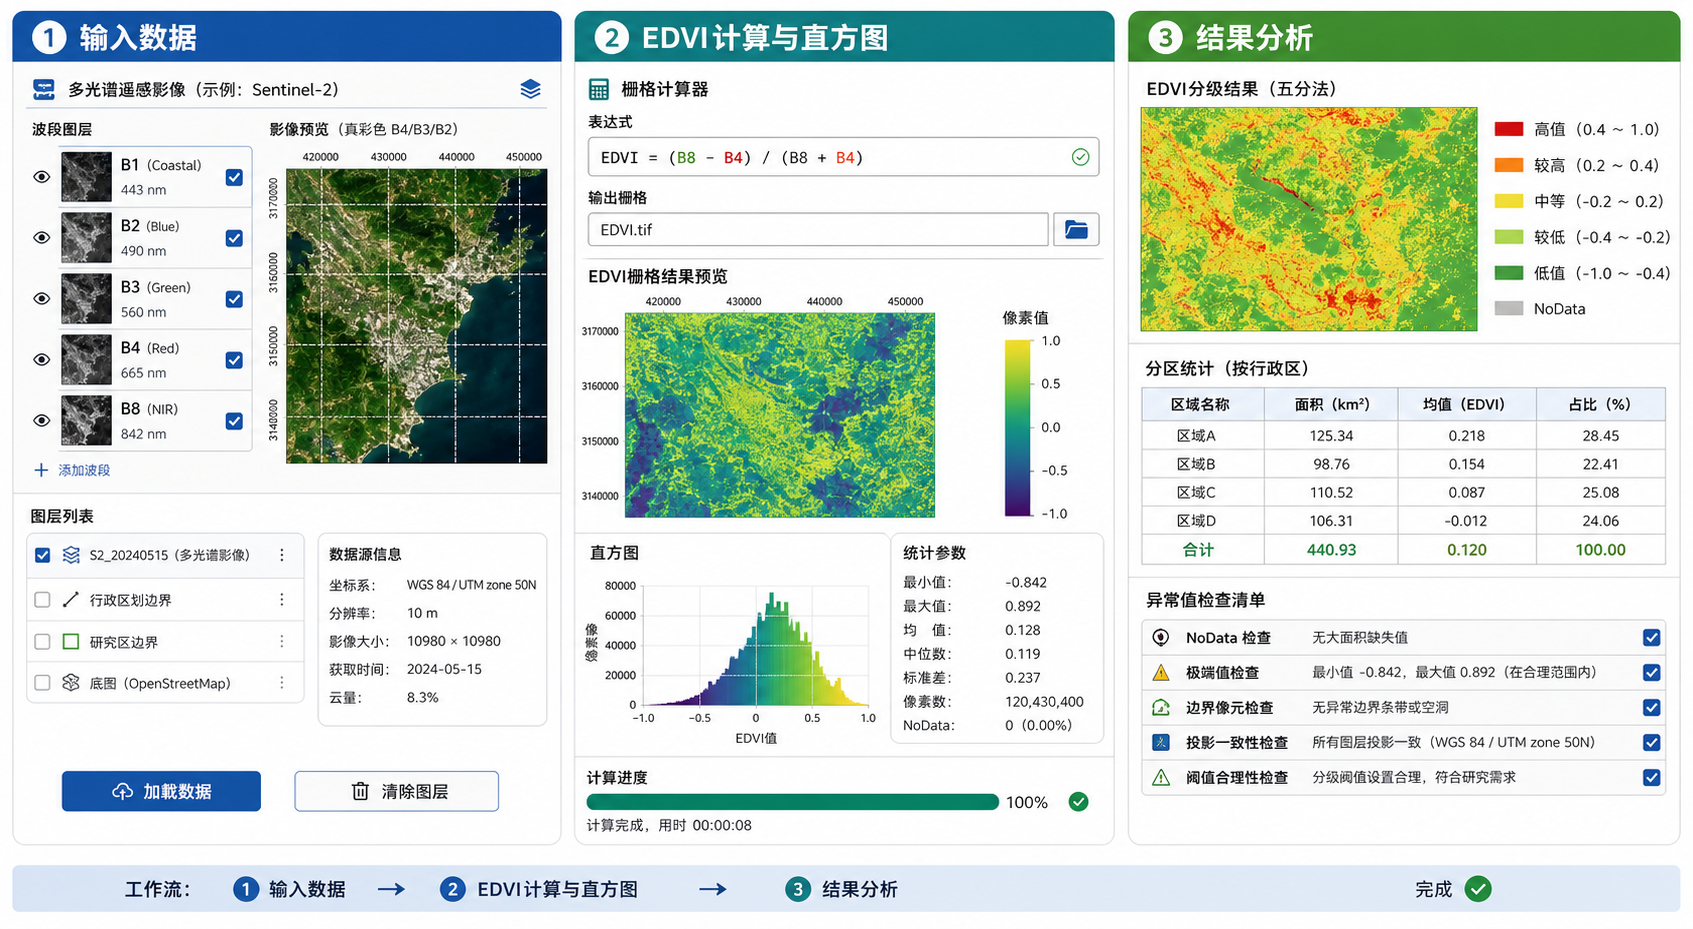Click the red 高值 legend swatch
The width and height of the screenshot is (1693, 929).
1509,129
